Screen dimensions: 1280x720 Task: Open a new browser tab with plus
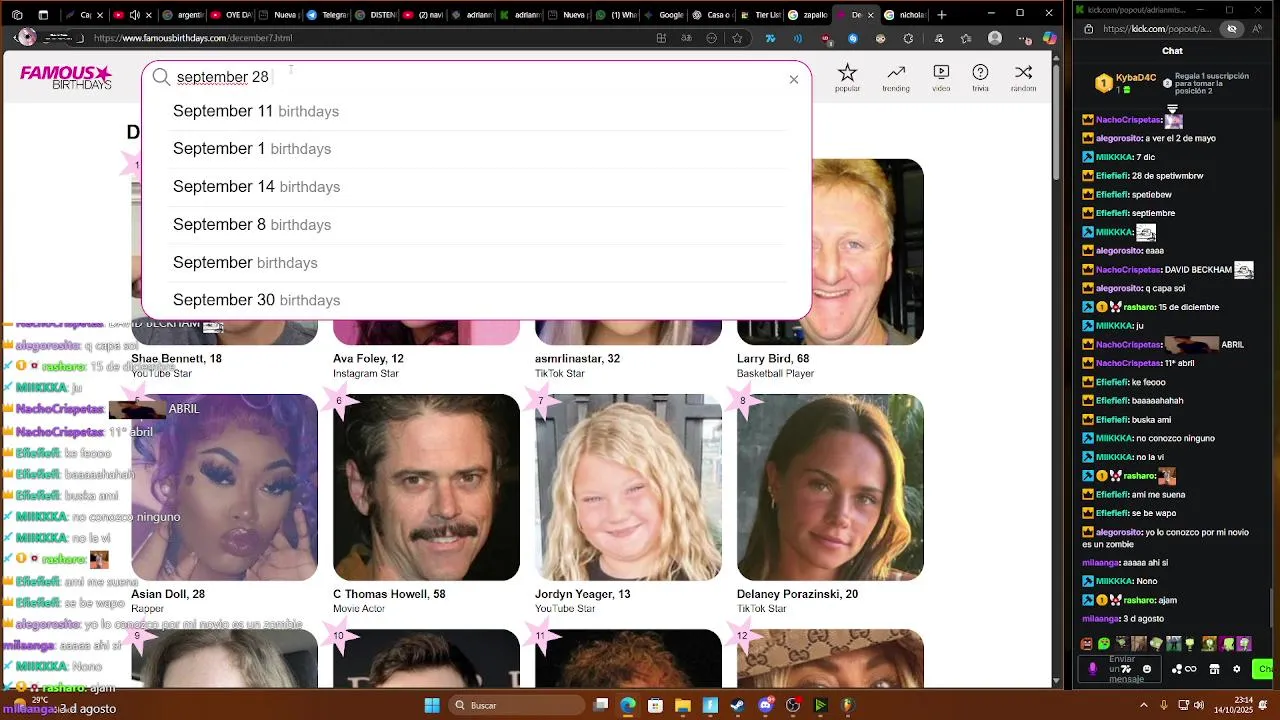tap(941, 15)
